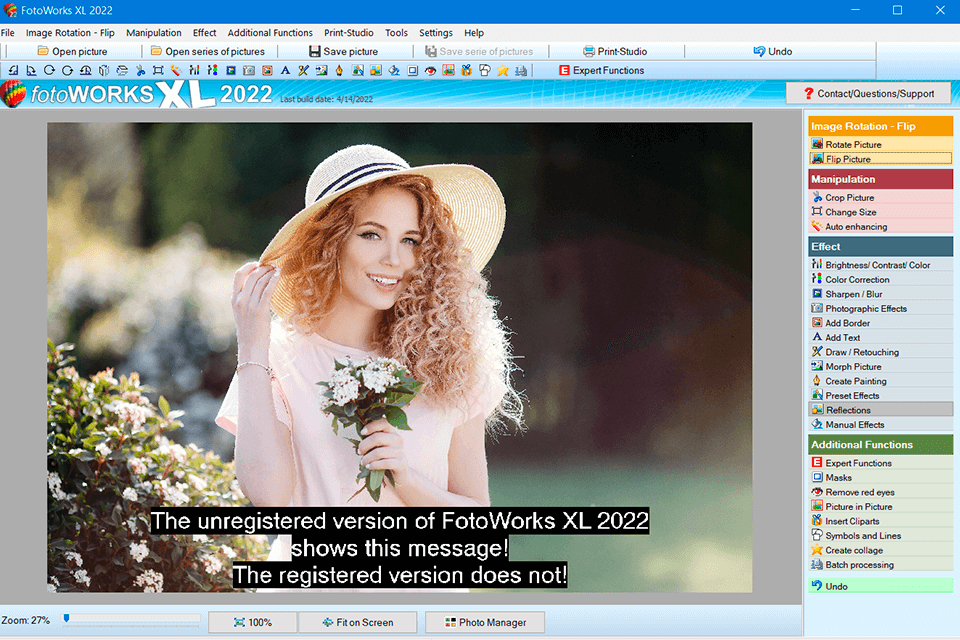Click Open series of pictures button
This screenshot has width=960, height=640.
[209, 51]
